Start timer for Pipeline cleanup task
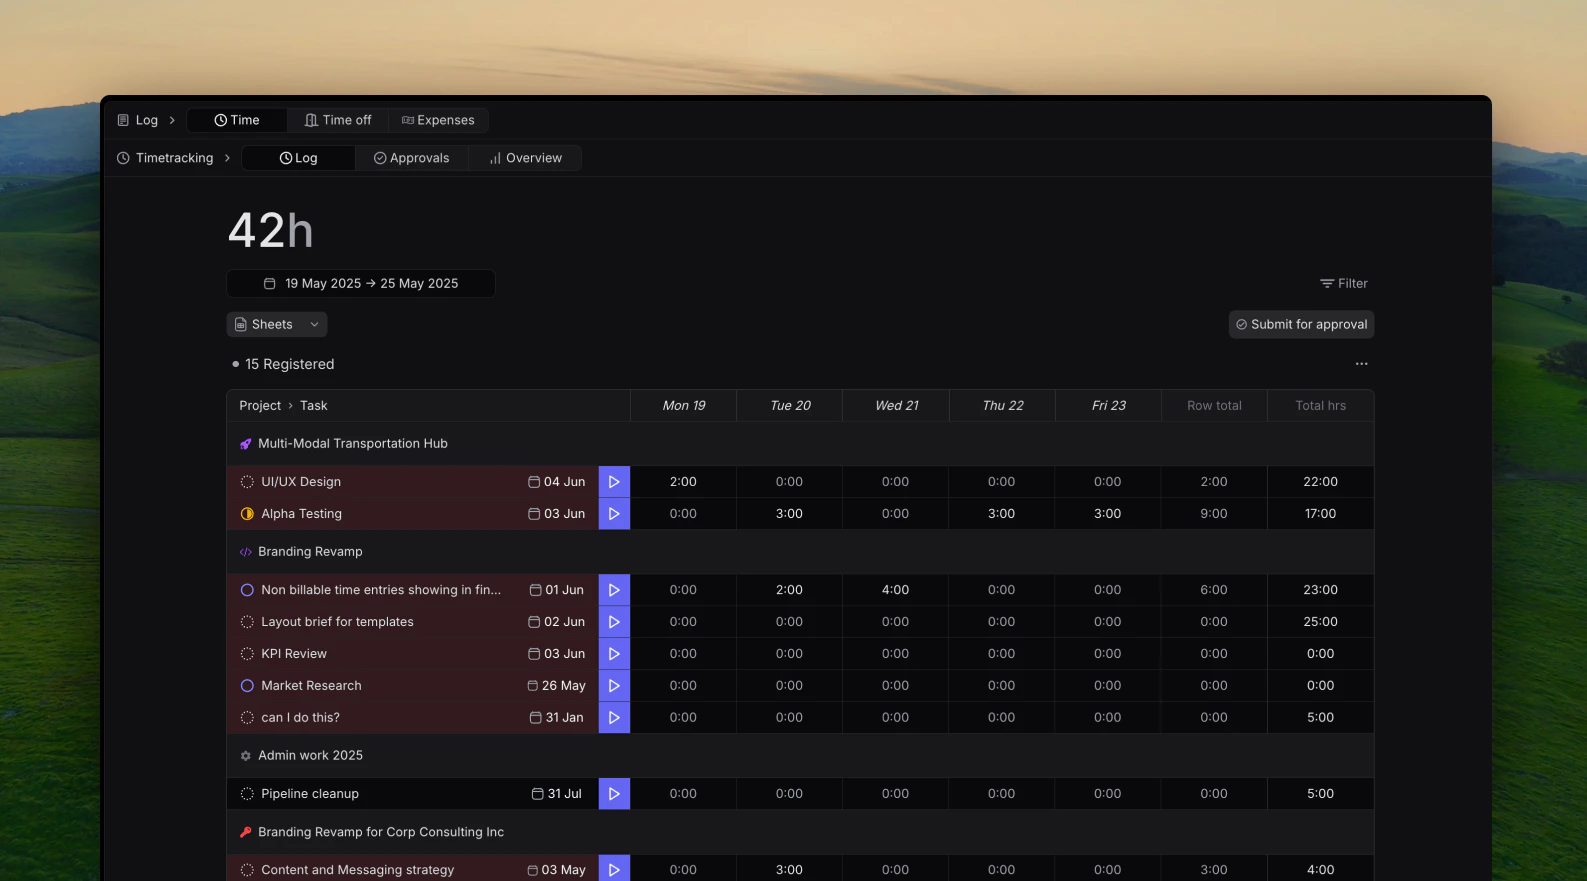The height and width of the screenshot is (881, 1587). (x=614, y=794)
